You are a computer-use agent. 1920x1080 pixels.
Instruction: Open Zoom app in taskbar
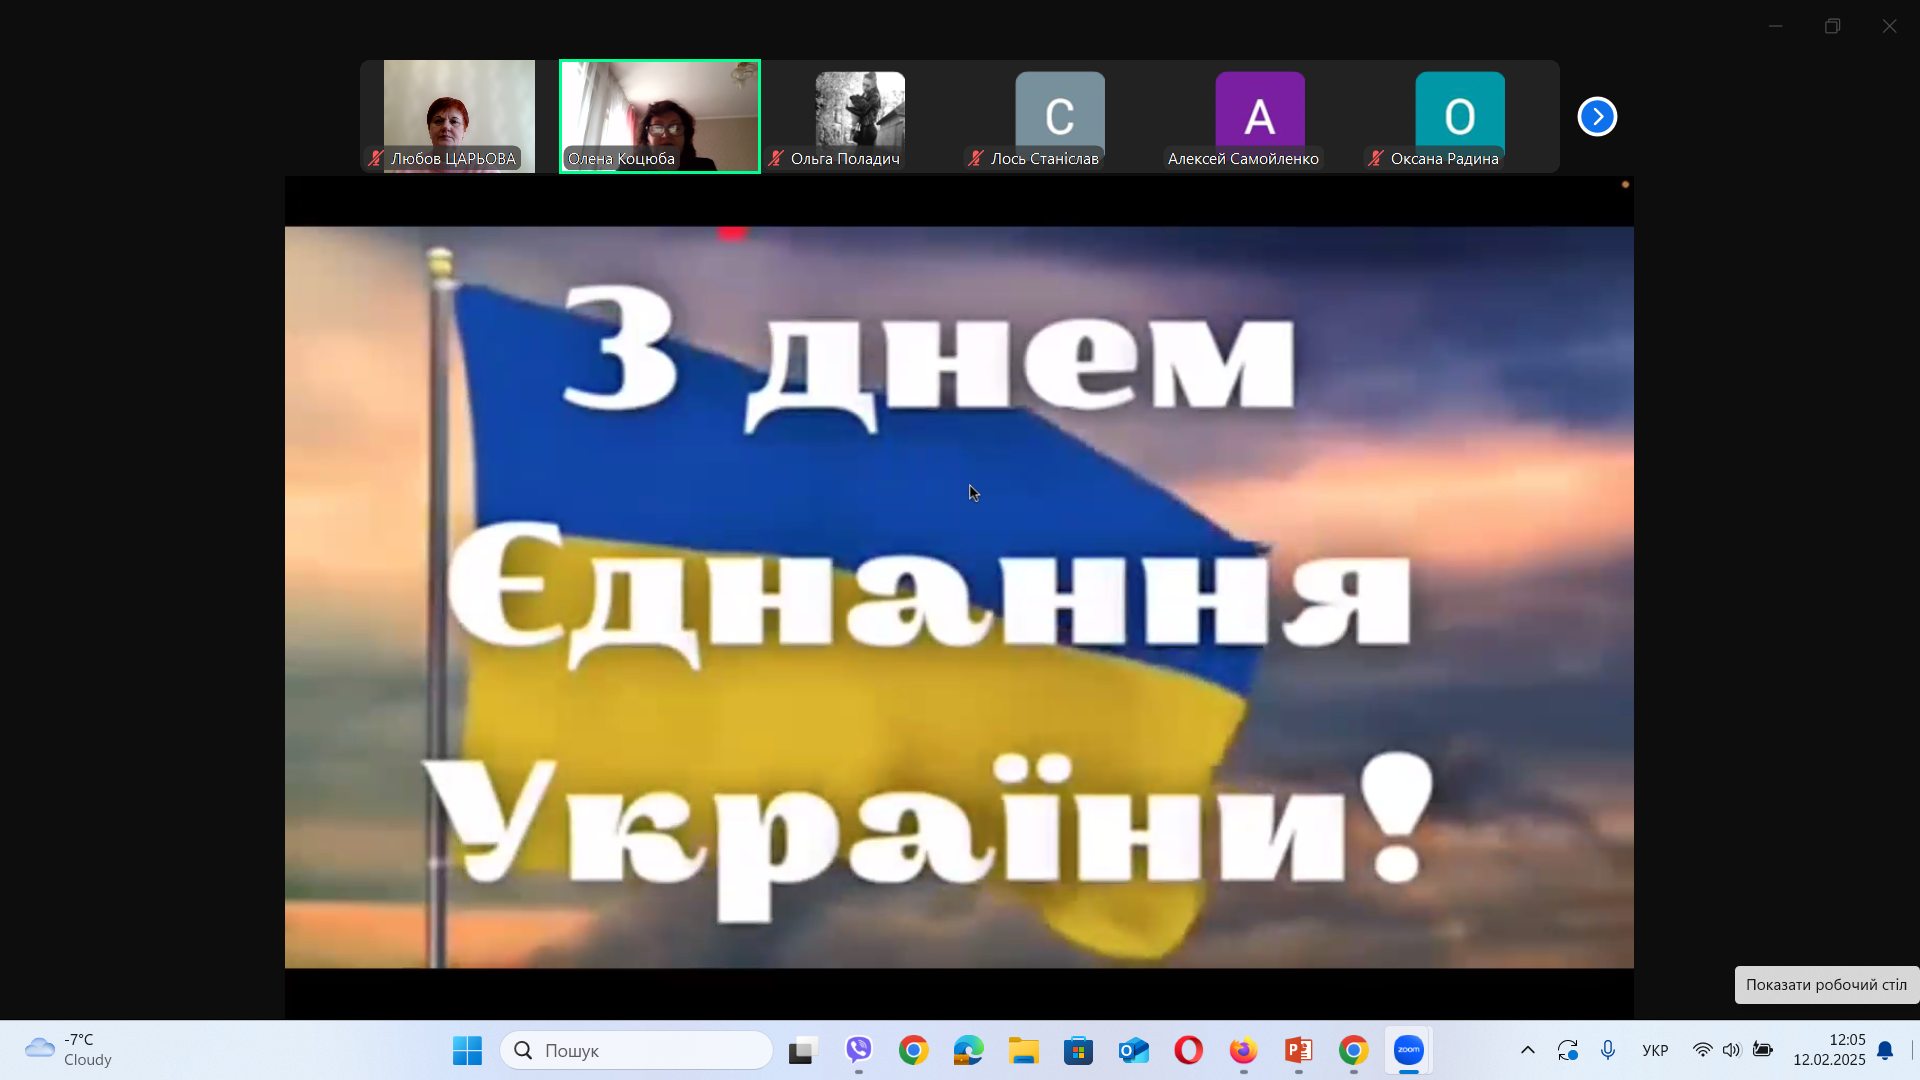tap(1408, 1050)
